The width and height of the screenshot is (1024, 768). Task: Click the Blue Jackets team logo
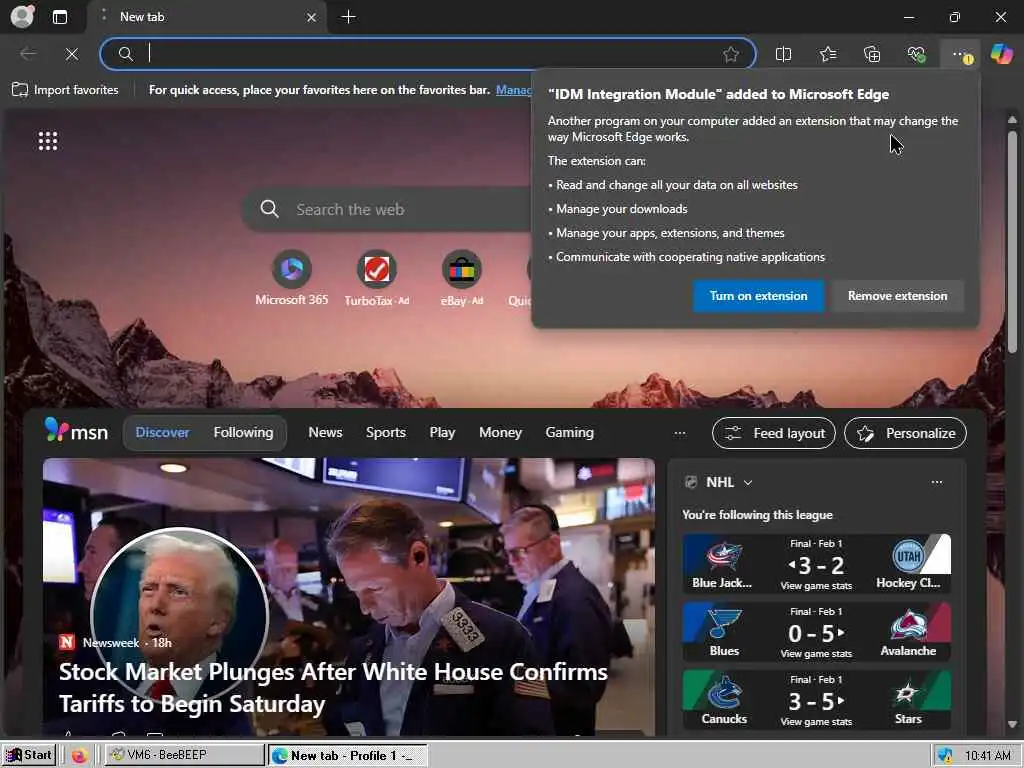(722, 556)
